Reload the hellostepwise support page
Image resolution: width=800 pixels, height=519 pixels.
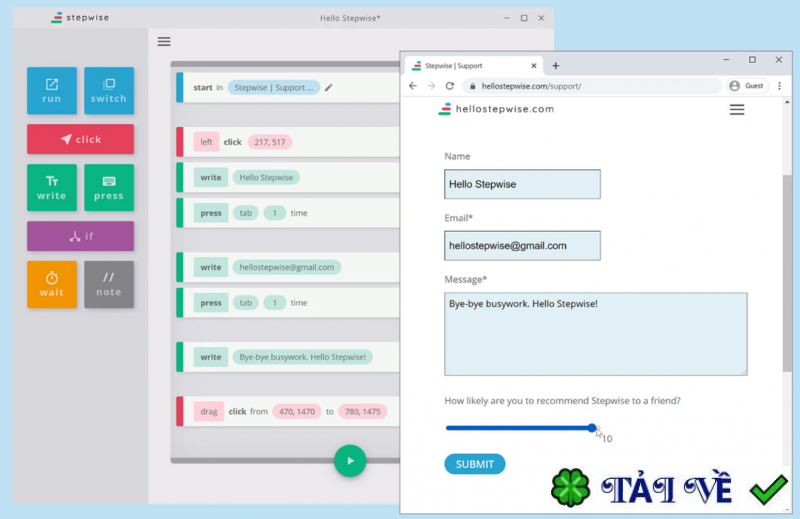(449, 86)
